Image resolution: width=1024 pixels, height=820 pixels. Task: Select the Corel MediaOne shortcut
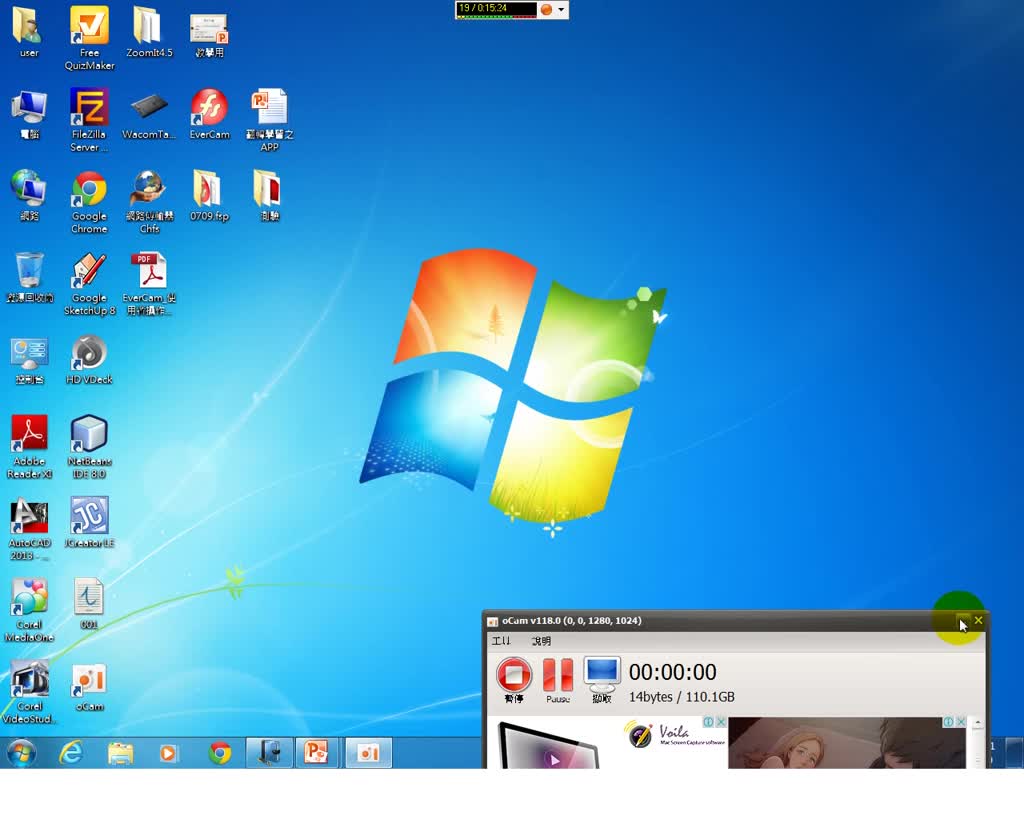click(x=29, y=610)
